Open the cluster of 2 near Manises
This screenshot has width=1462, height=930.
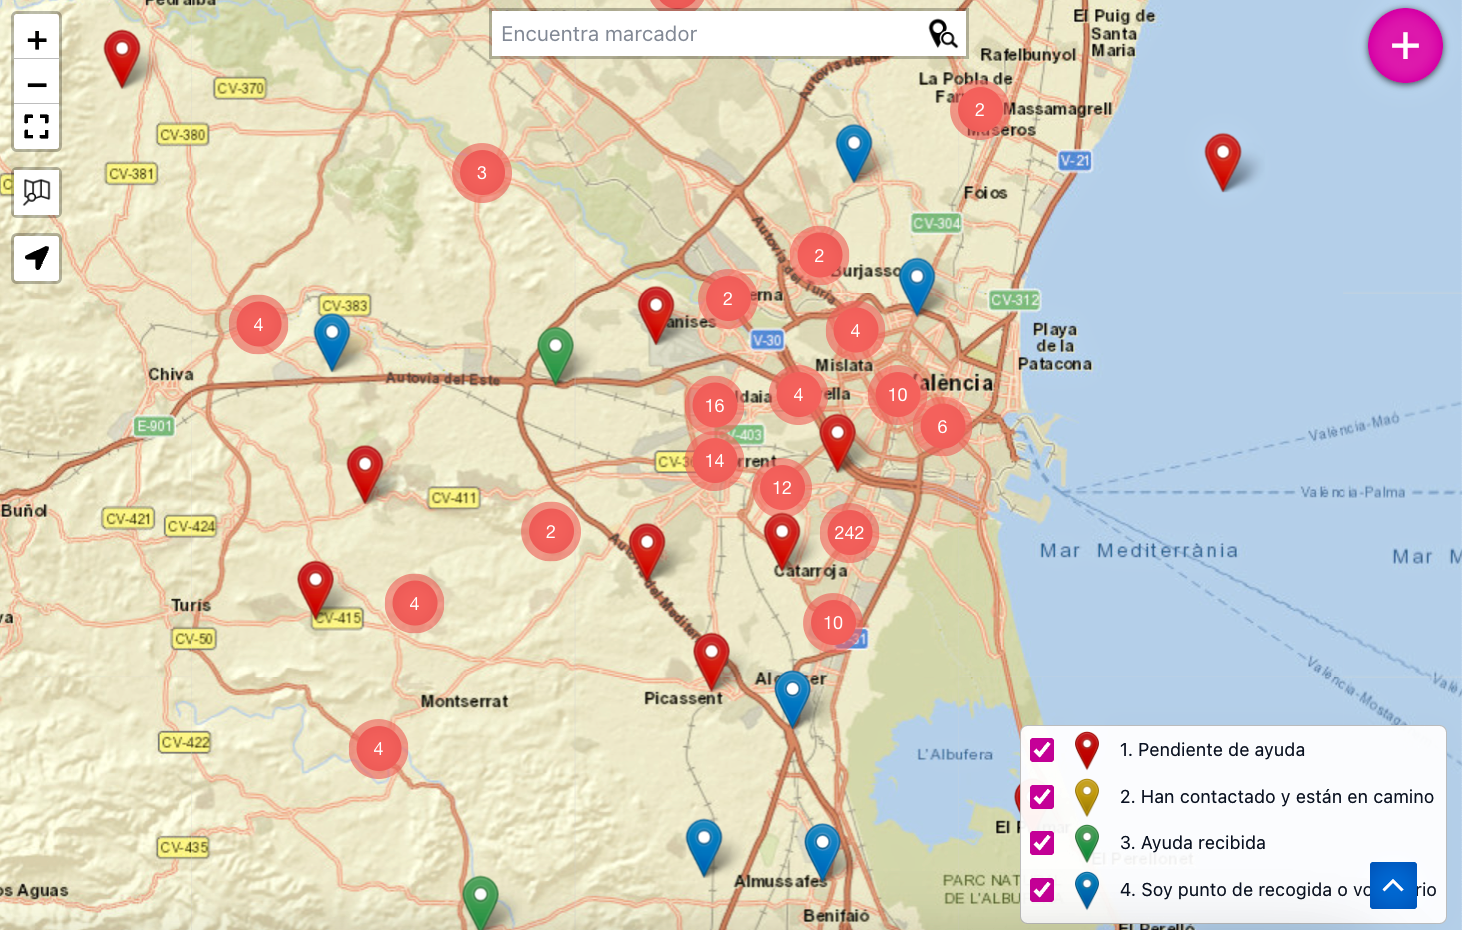(727, 299)
